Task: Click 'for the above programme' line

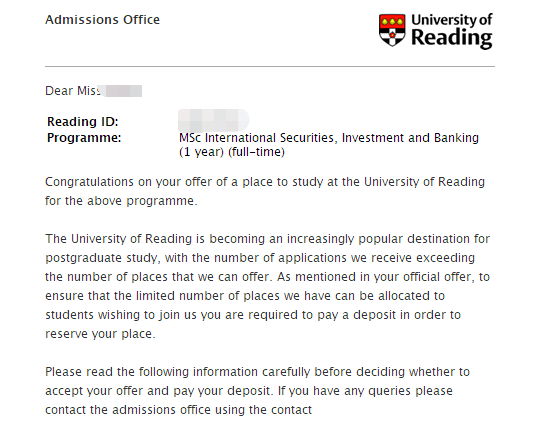Action: tap(121, 201)
